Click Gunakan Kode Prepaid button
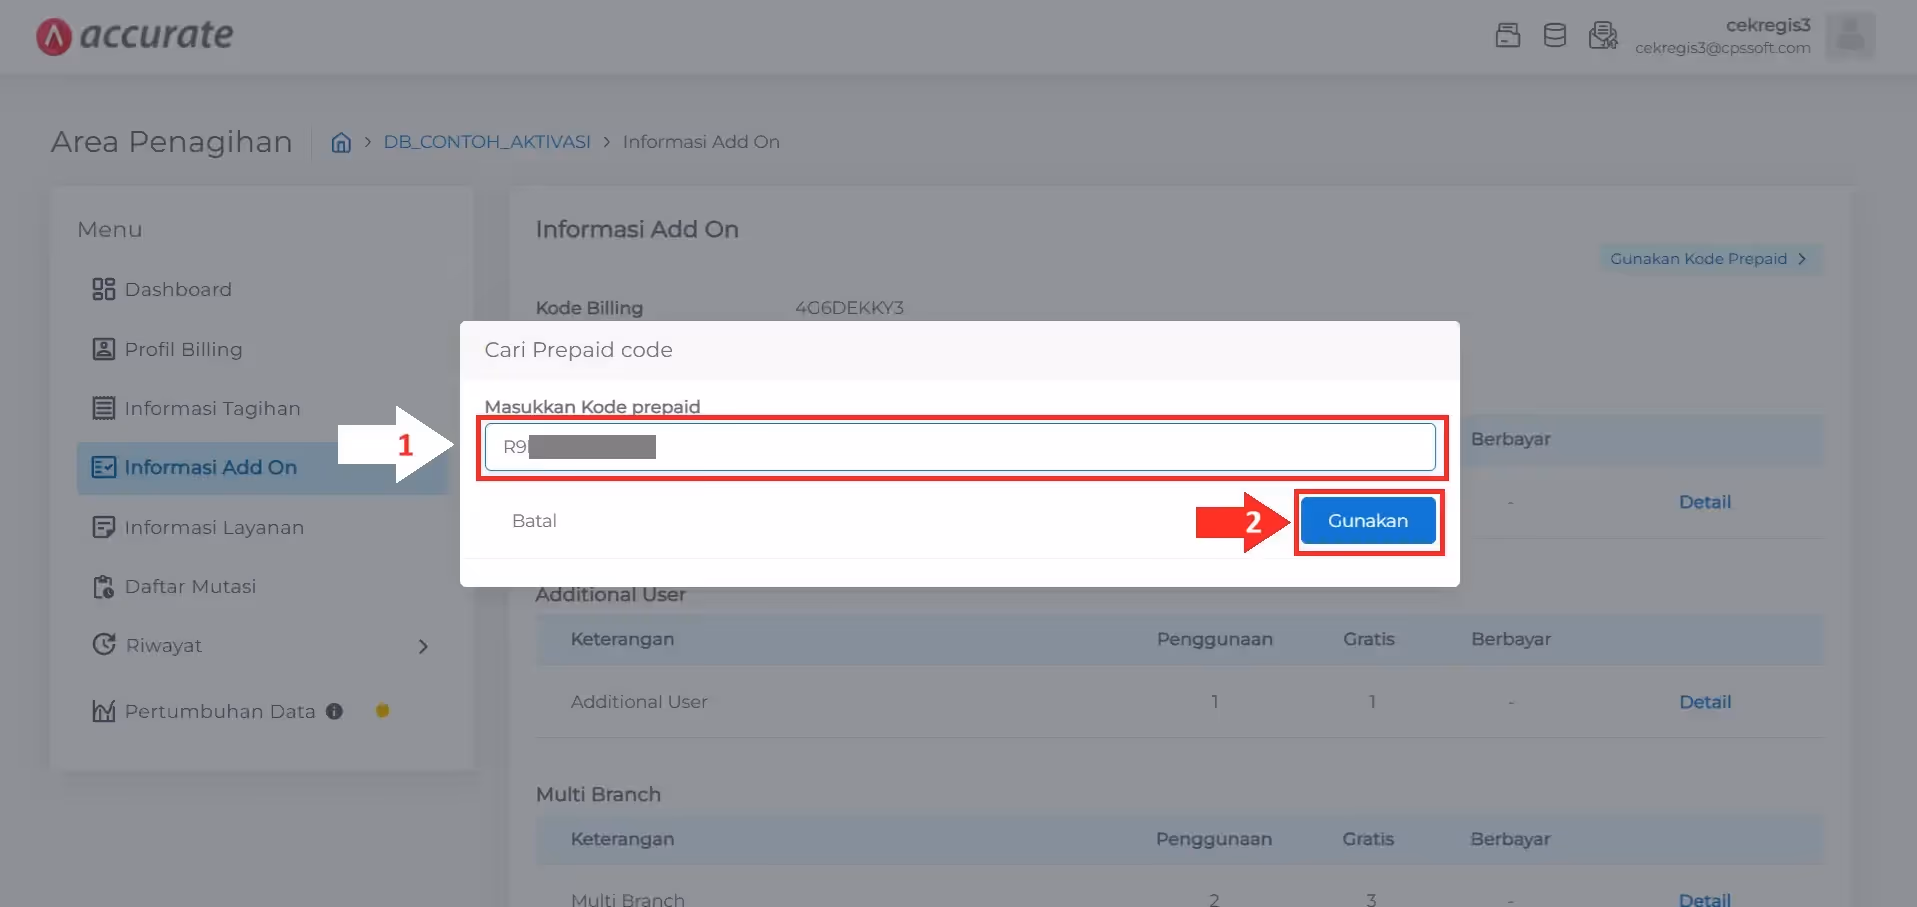The height and width of the screenshot is (907, 1917). click(1709, 259)
